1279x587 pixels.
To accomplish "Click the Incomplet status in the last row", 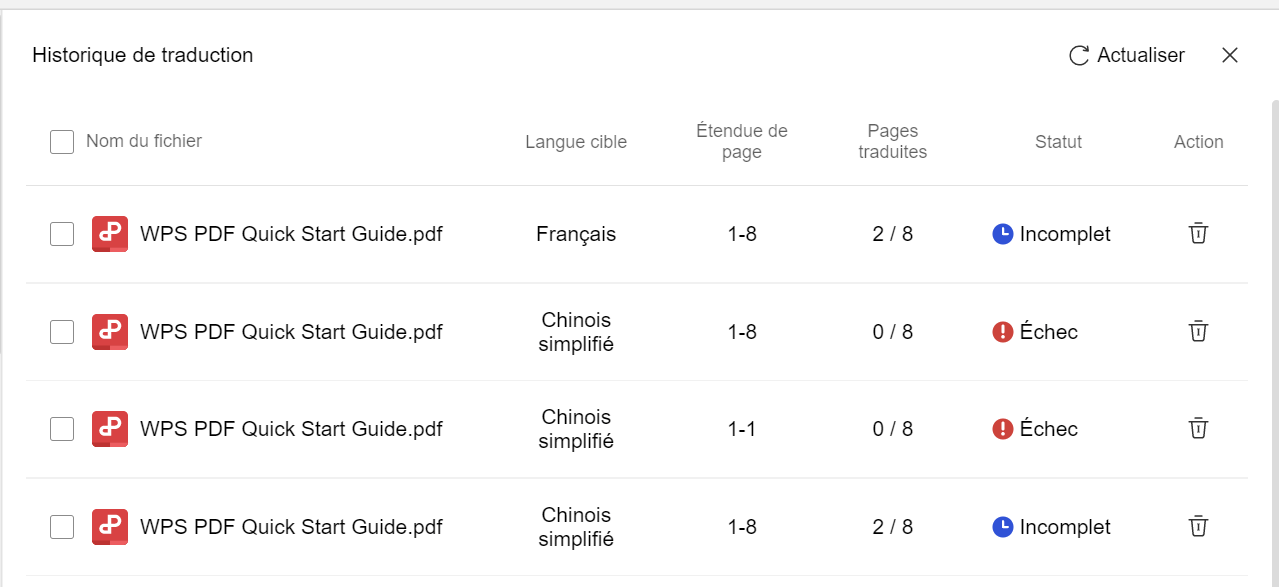I will pyautogui.click(x=1064, y=527).
